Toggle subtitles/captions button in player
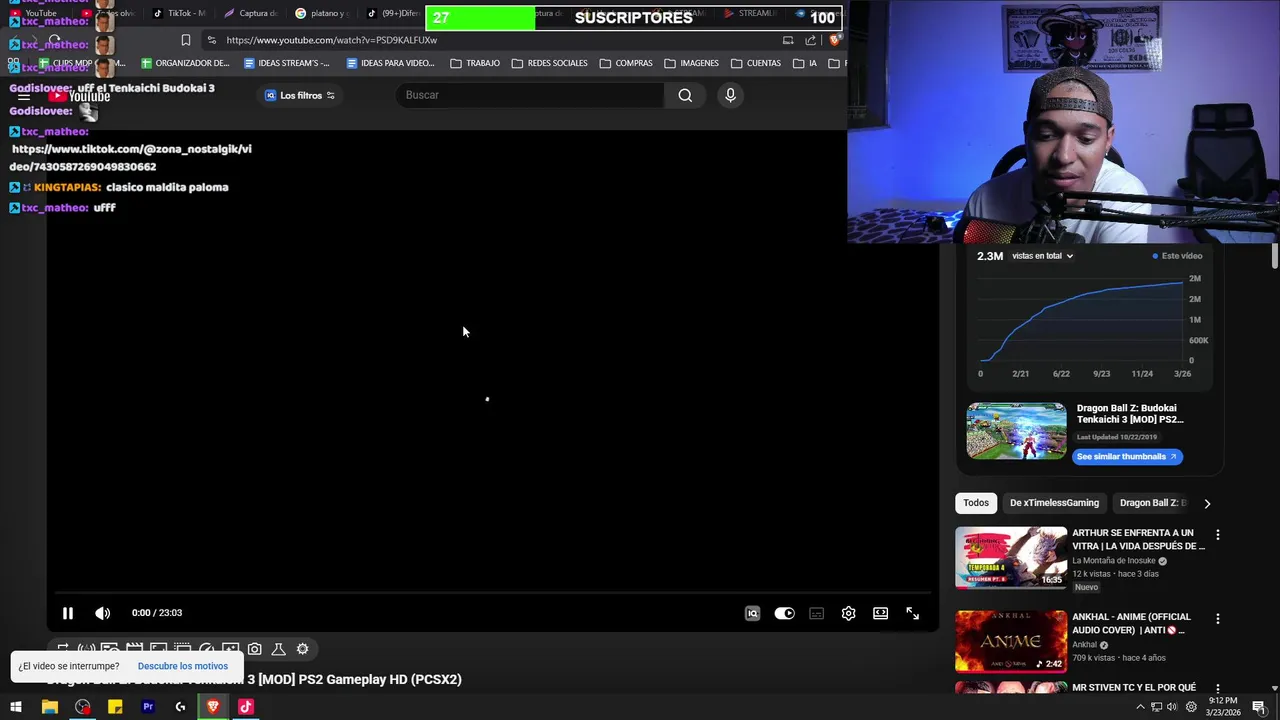 [x=816, y=614]
